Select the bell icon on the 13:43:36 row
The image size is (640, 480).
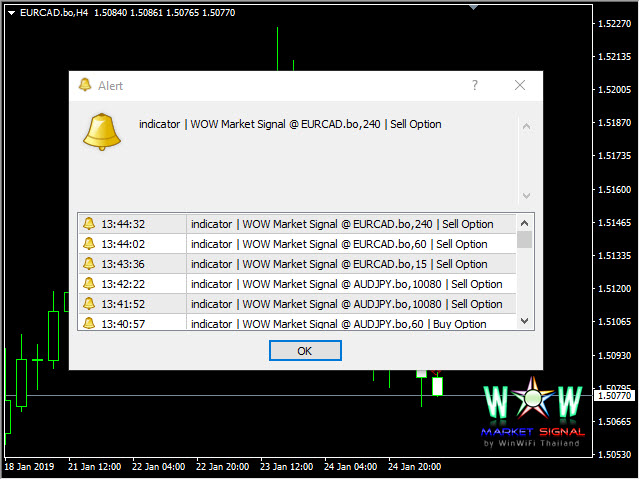(x=89, y=264)
